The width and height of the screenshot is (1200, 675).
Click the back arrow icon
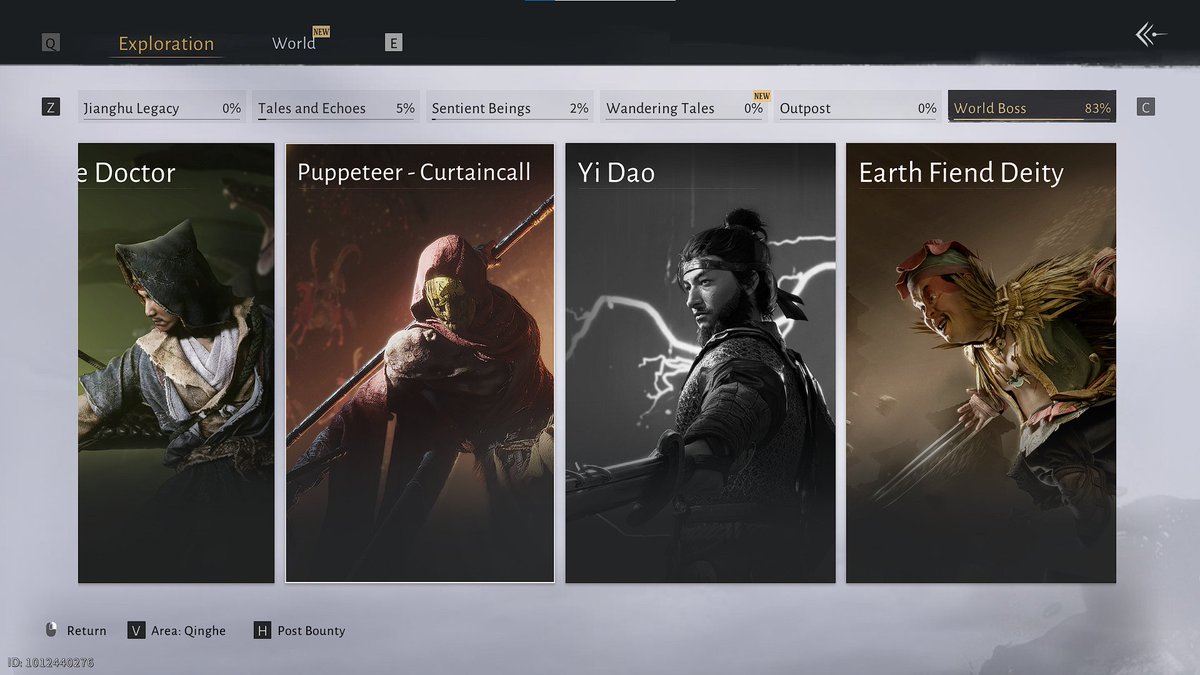[x=1151, y=35]
